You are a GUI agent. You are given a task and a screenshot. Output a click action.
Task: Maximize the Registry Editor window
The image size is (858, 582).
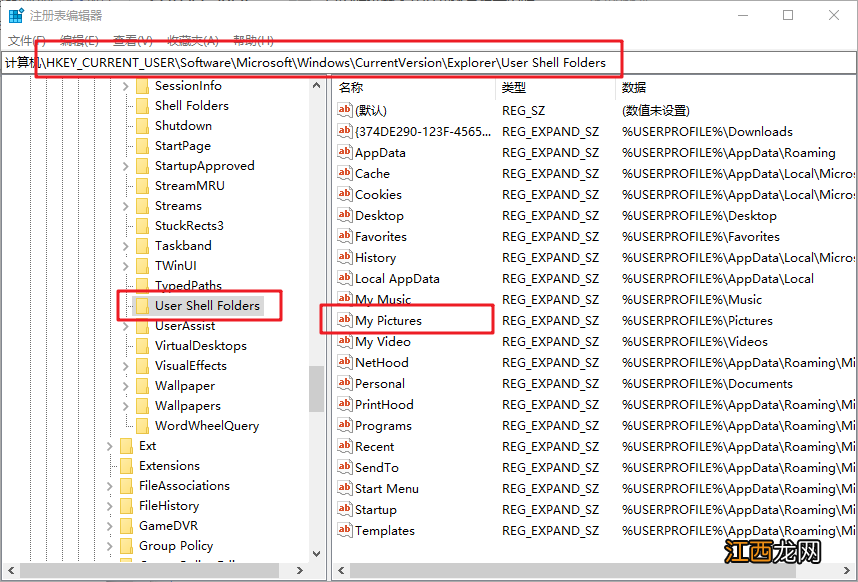coord(788,15)
